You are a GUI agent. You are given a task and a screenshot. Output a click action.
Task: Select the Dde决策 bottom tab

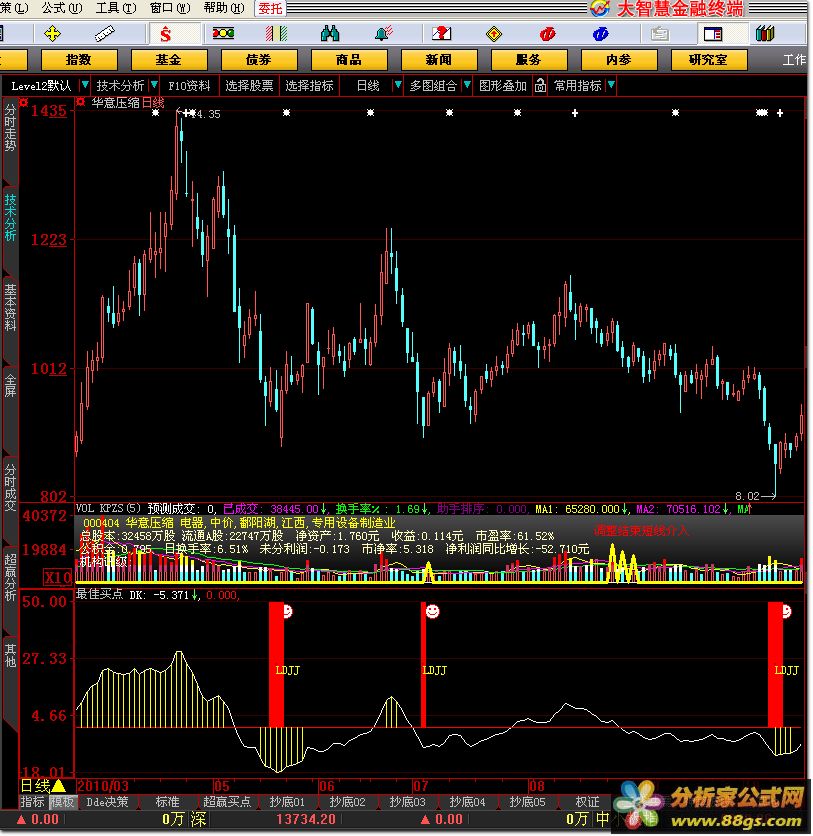pos(107,801)
